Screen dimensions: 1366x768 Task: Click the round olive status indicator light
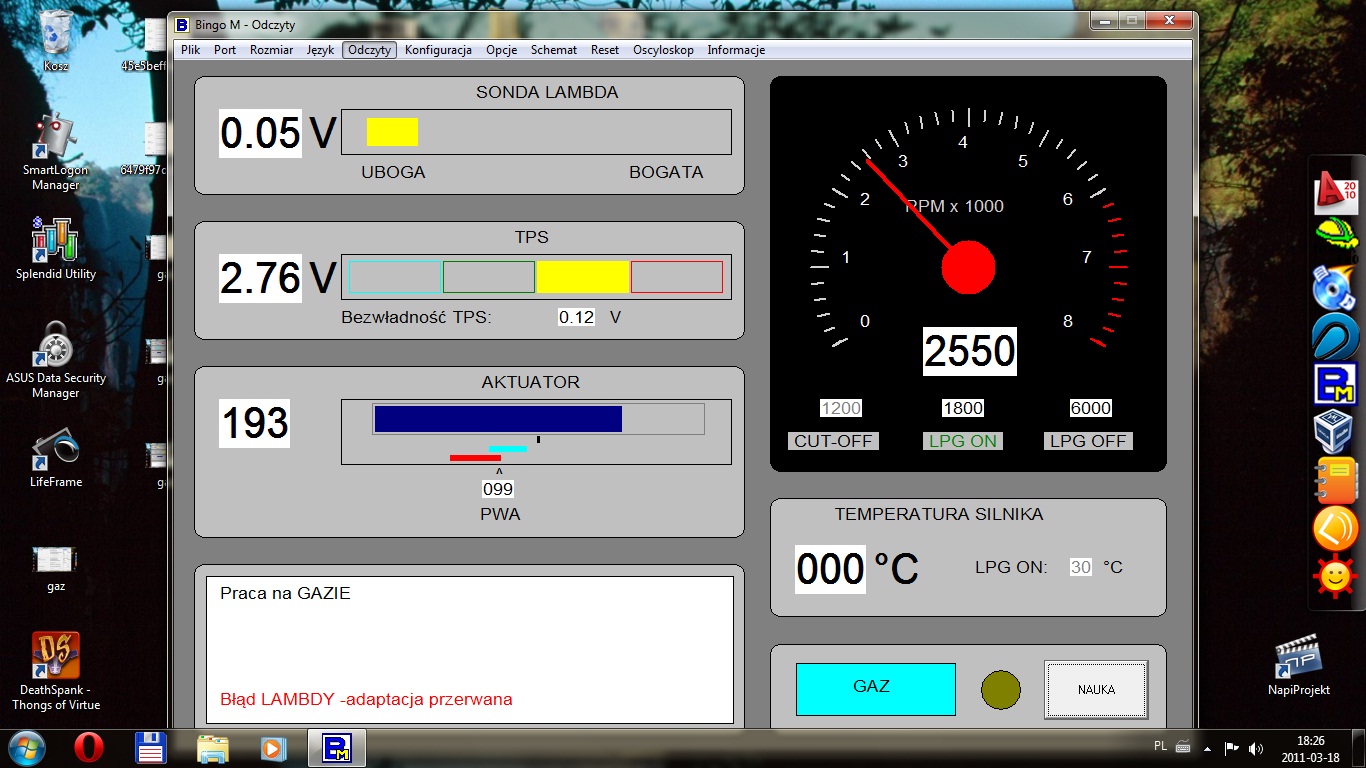tap(1000, 690)
